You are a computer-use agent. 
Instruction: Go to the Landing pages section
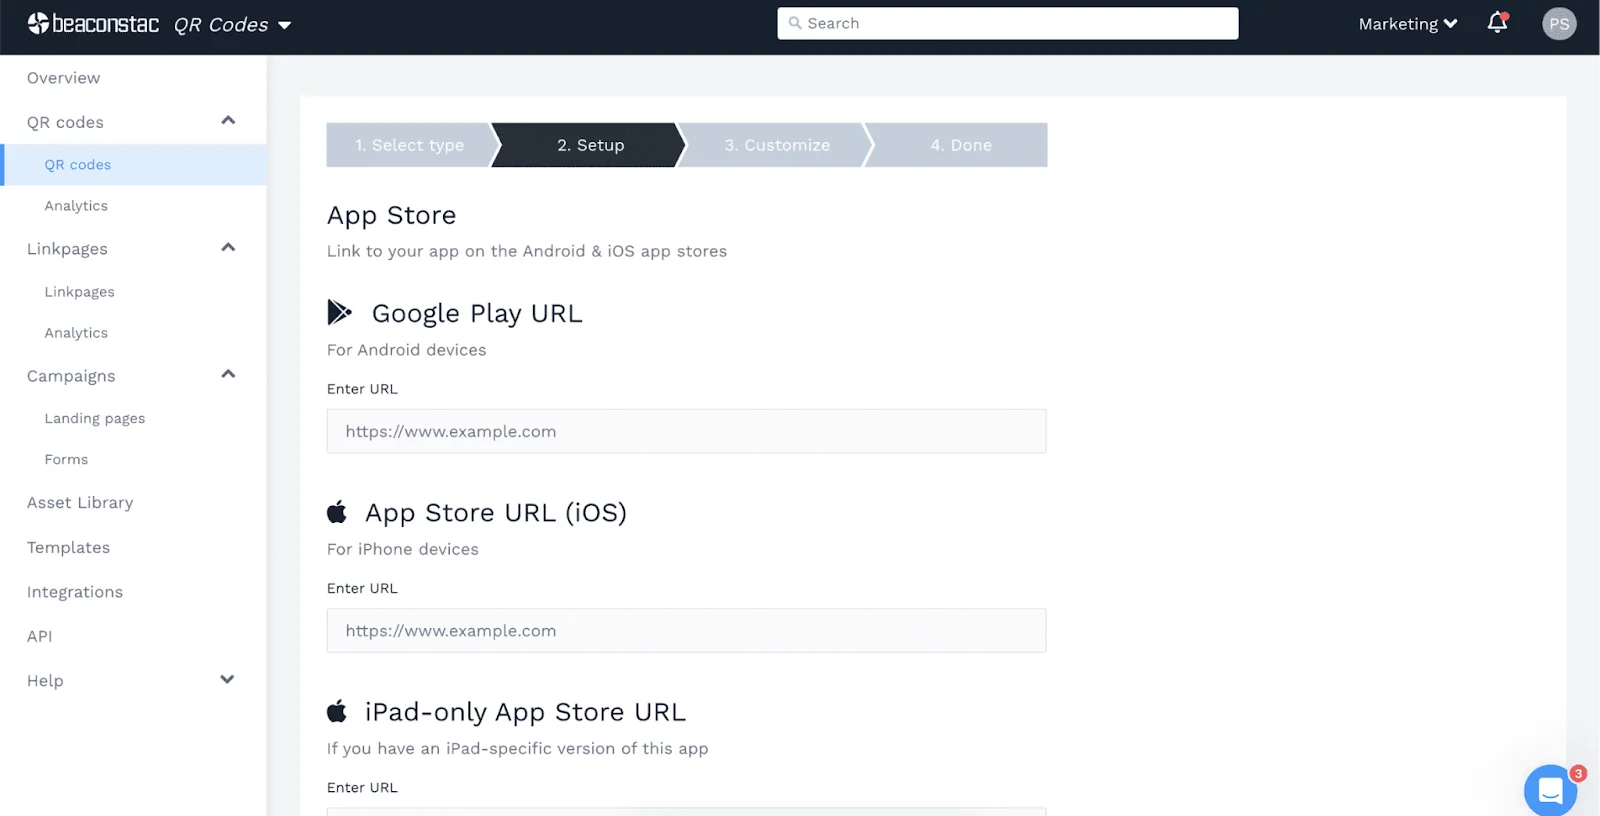[95, 418]
